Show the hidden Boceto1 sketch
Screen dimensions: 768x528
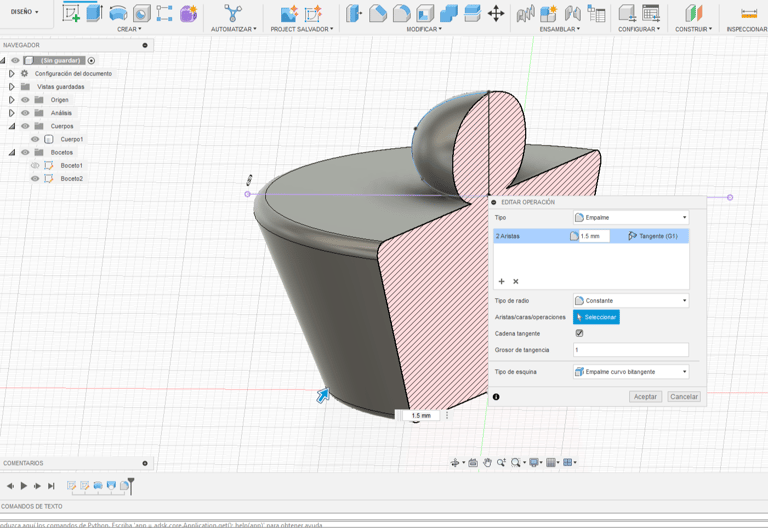click(35, 166)
